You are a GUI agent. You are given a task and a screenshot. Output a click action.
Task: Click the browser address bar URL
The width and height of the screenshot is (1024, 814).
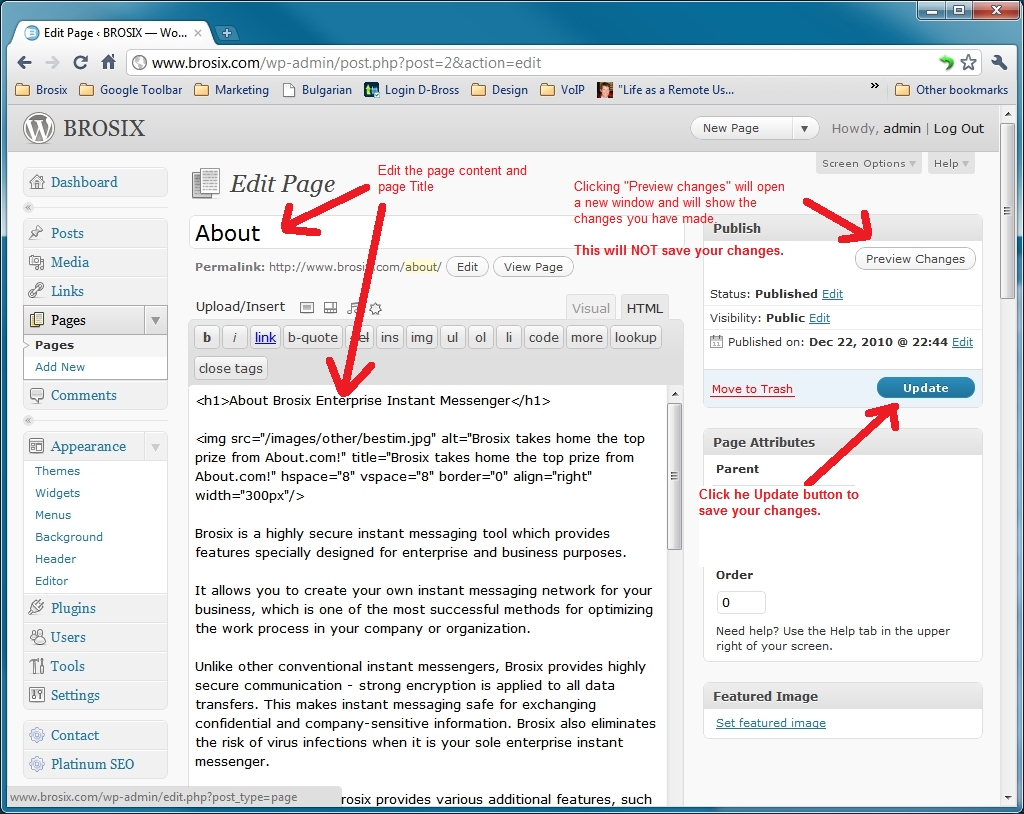[346, 63]
